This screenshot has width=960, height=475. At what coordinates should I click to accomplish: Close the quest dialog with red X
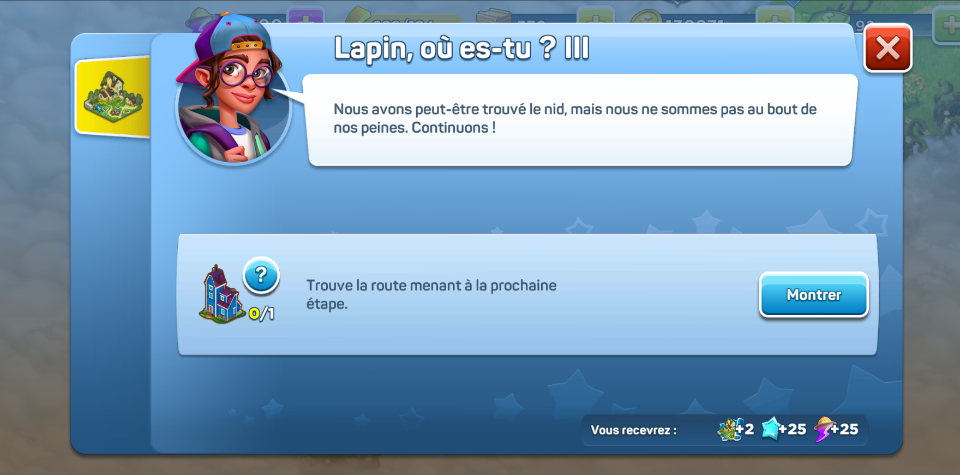[x=887, y=48]
